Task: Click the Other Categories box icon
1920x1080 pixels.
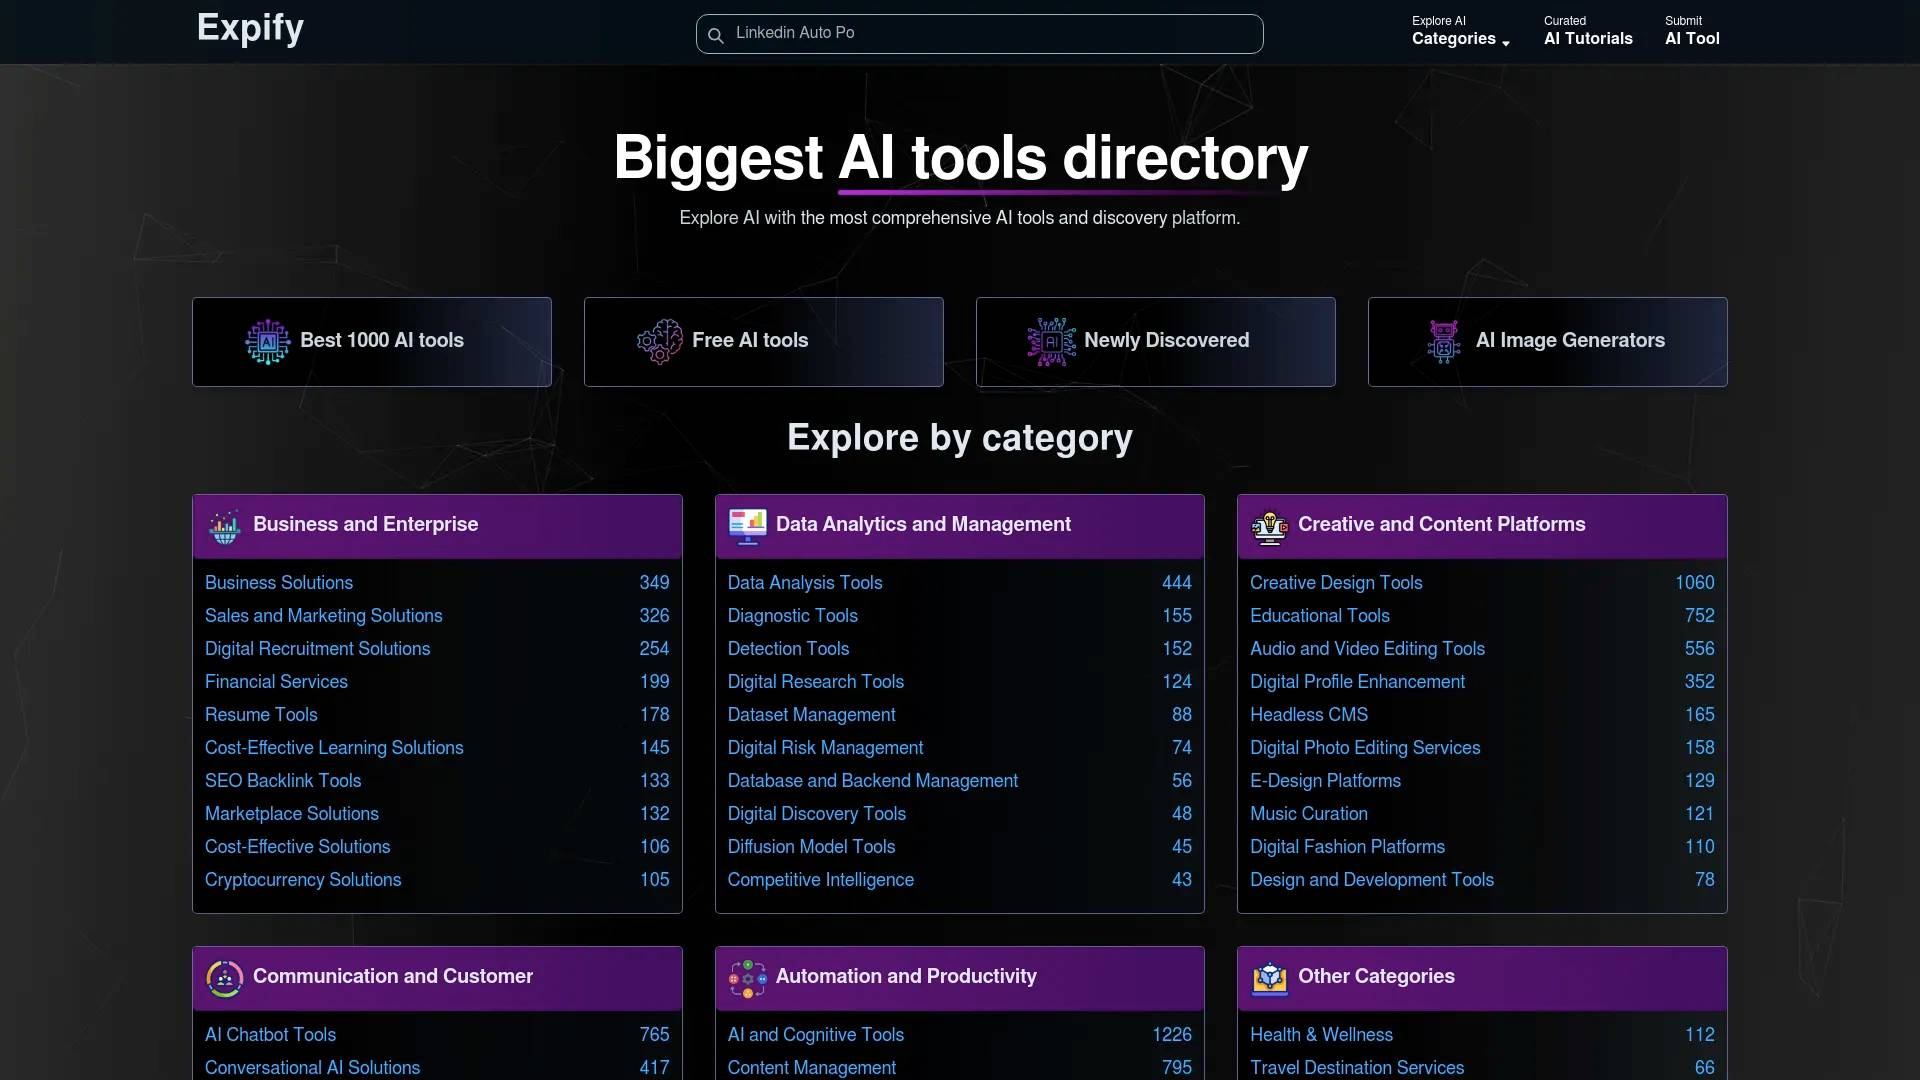Action: [1270, 979]
